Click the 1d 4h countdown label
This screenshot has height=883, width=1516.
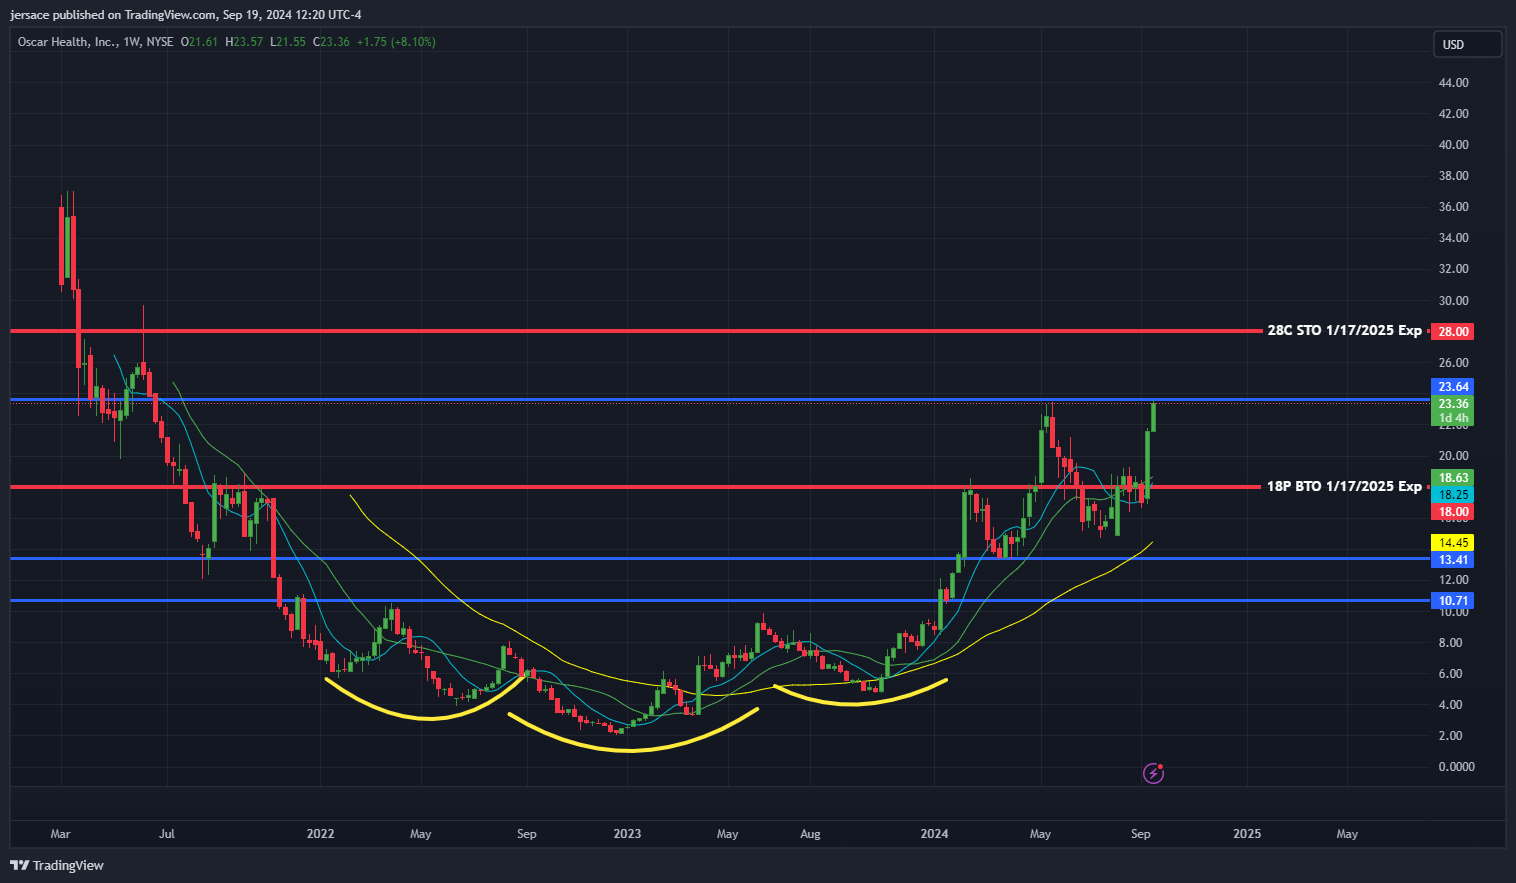pyautogui.click(x=1452, y=419)
